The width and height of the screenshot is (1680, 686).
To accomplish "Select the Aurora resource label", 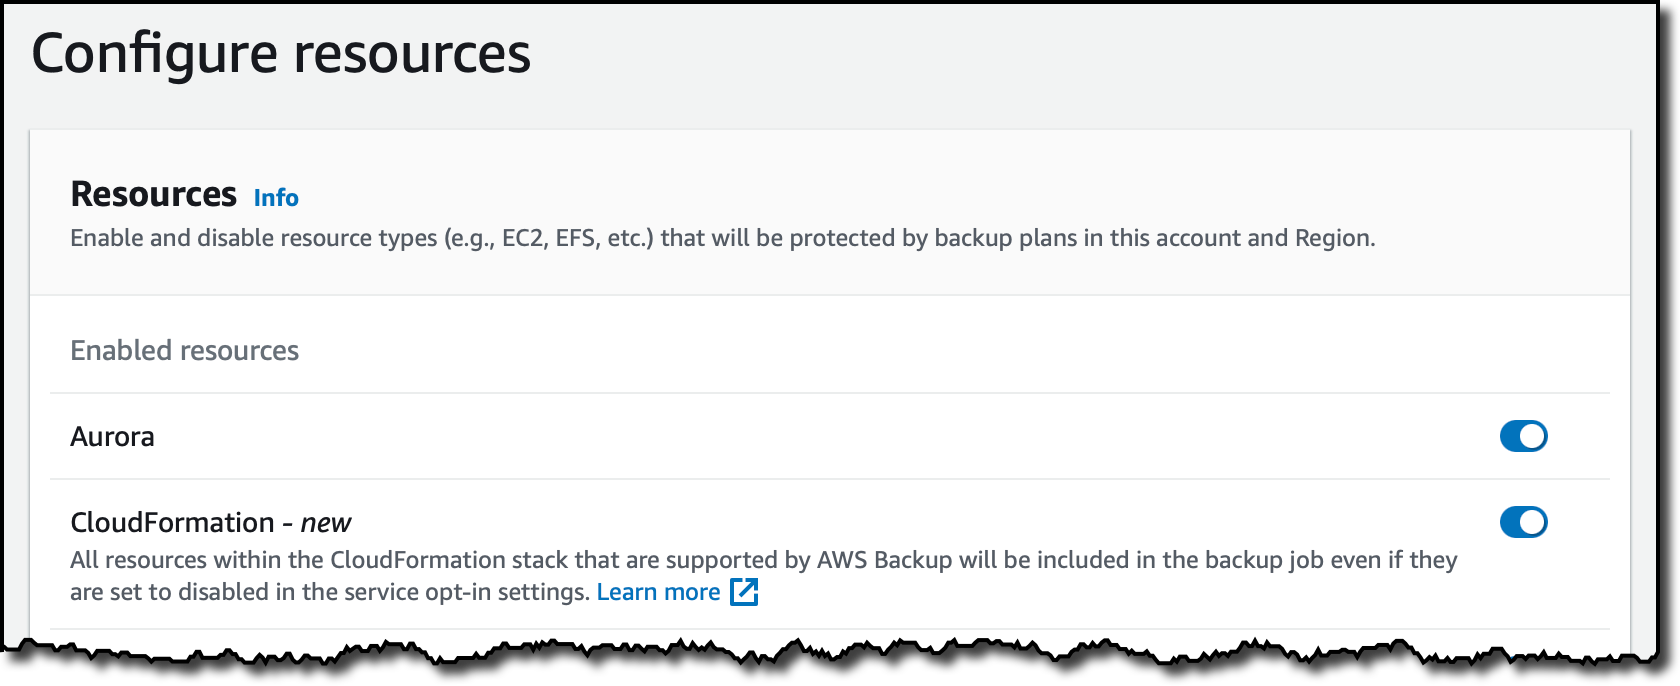I will 112,437.
